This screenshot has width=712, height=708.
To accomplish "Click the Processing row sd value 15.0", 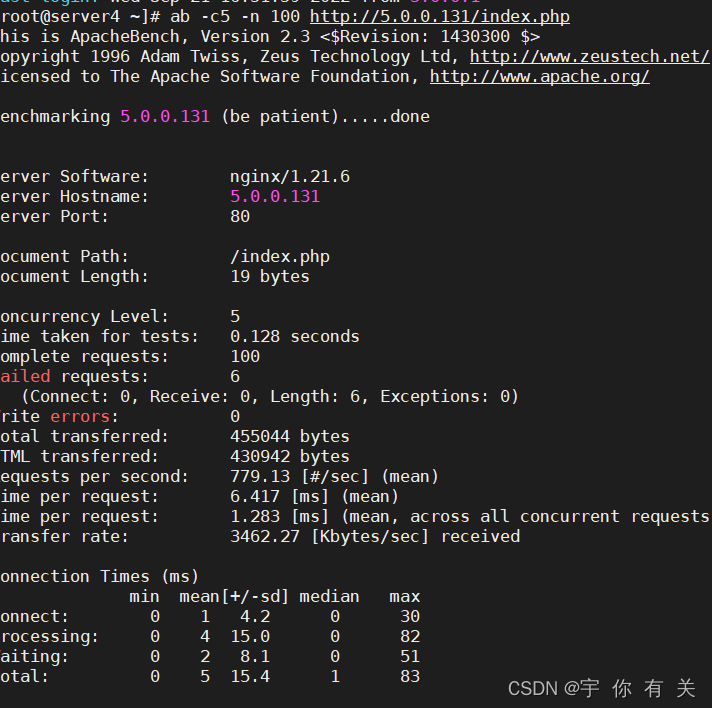I will coord(250,636).
